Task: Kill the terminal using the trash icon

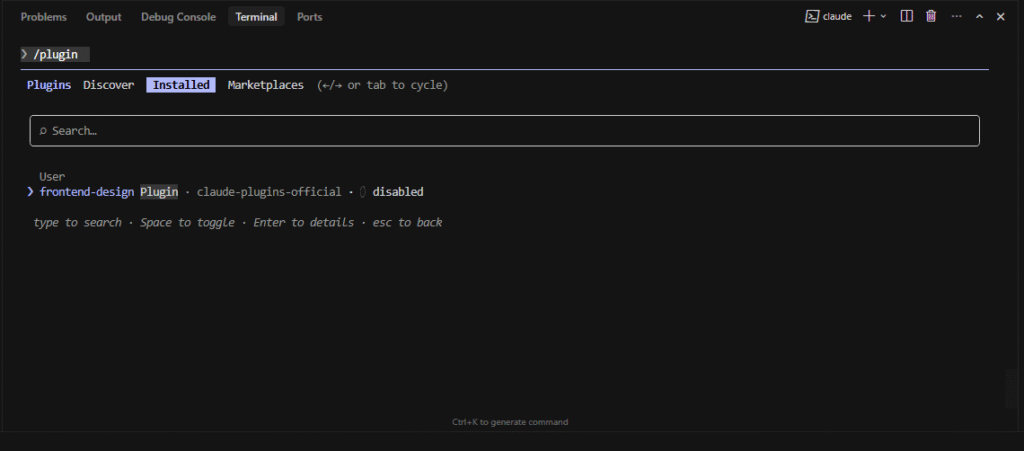Action: click(x=931, y=16)
